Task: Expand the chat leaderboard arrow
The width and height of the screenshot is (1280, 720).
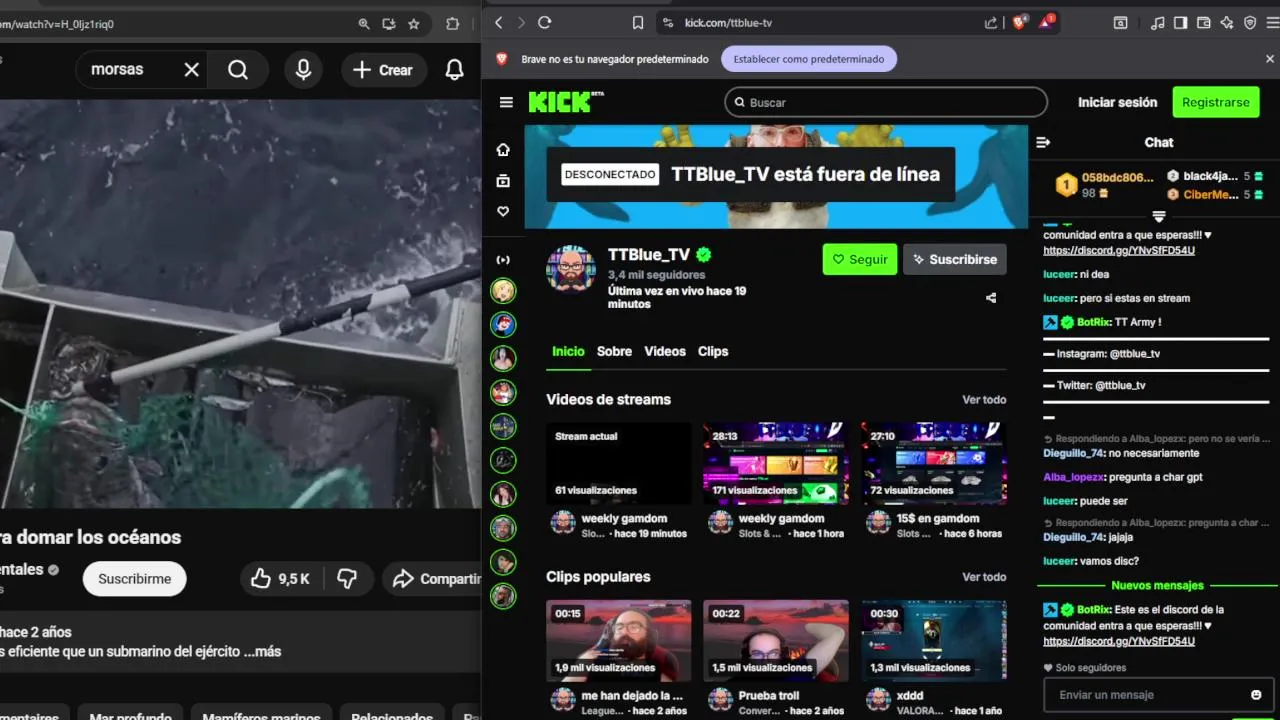Action: 1159,216
